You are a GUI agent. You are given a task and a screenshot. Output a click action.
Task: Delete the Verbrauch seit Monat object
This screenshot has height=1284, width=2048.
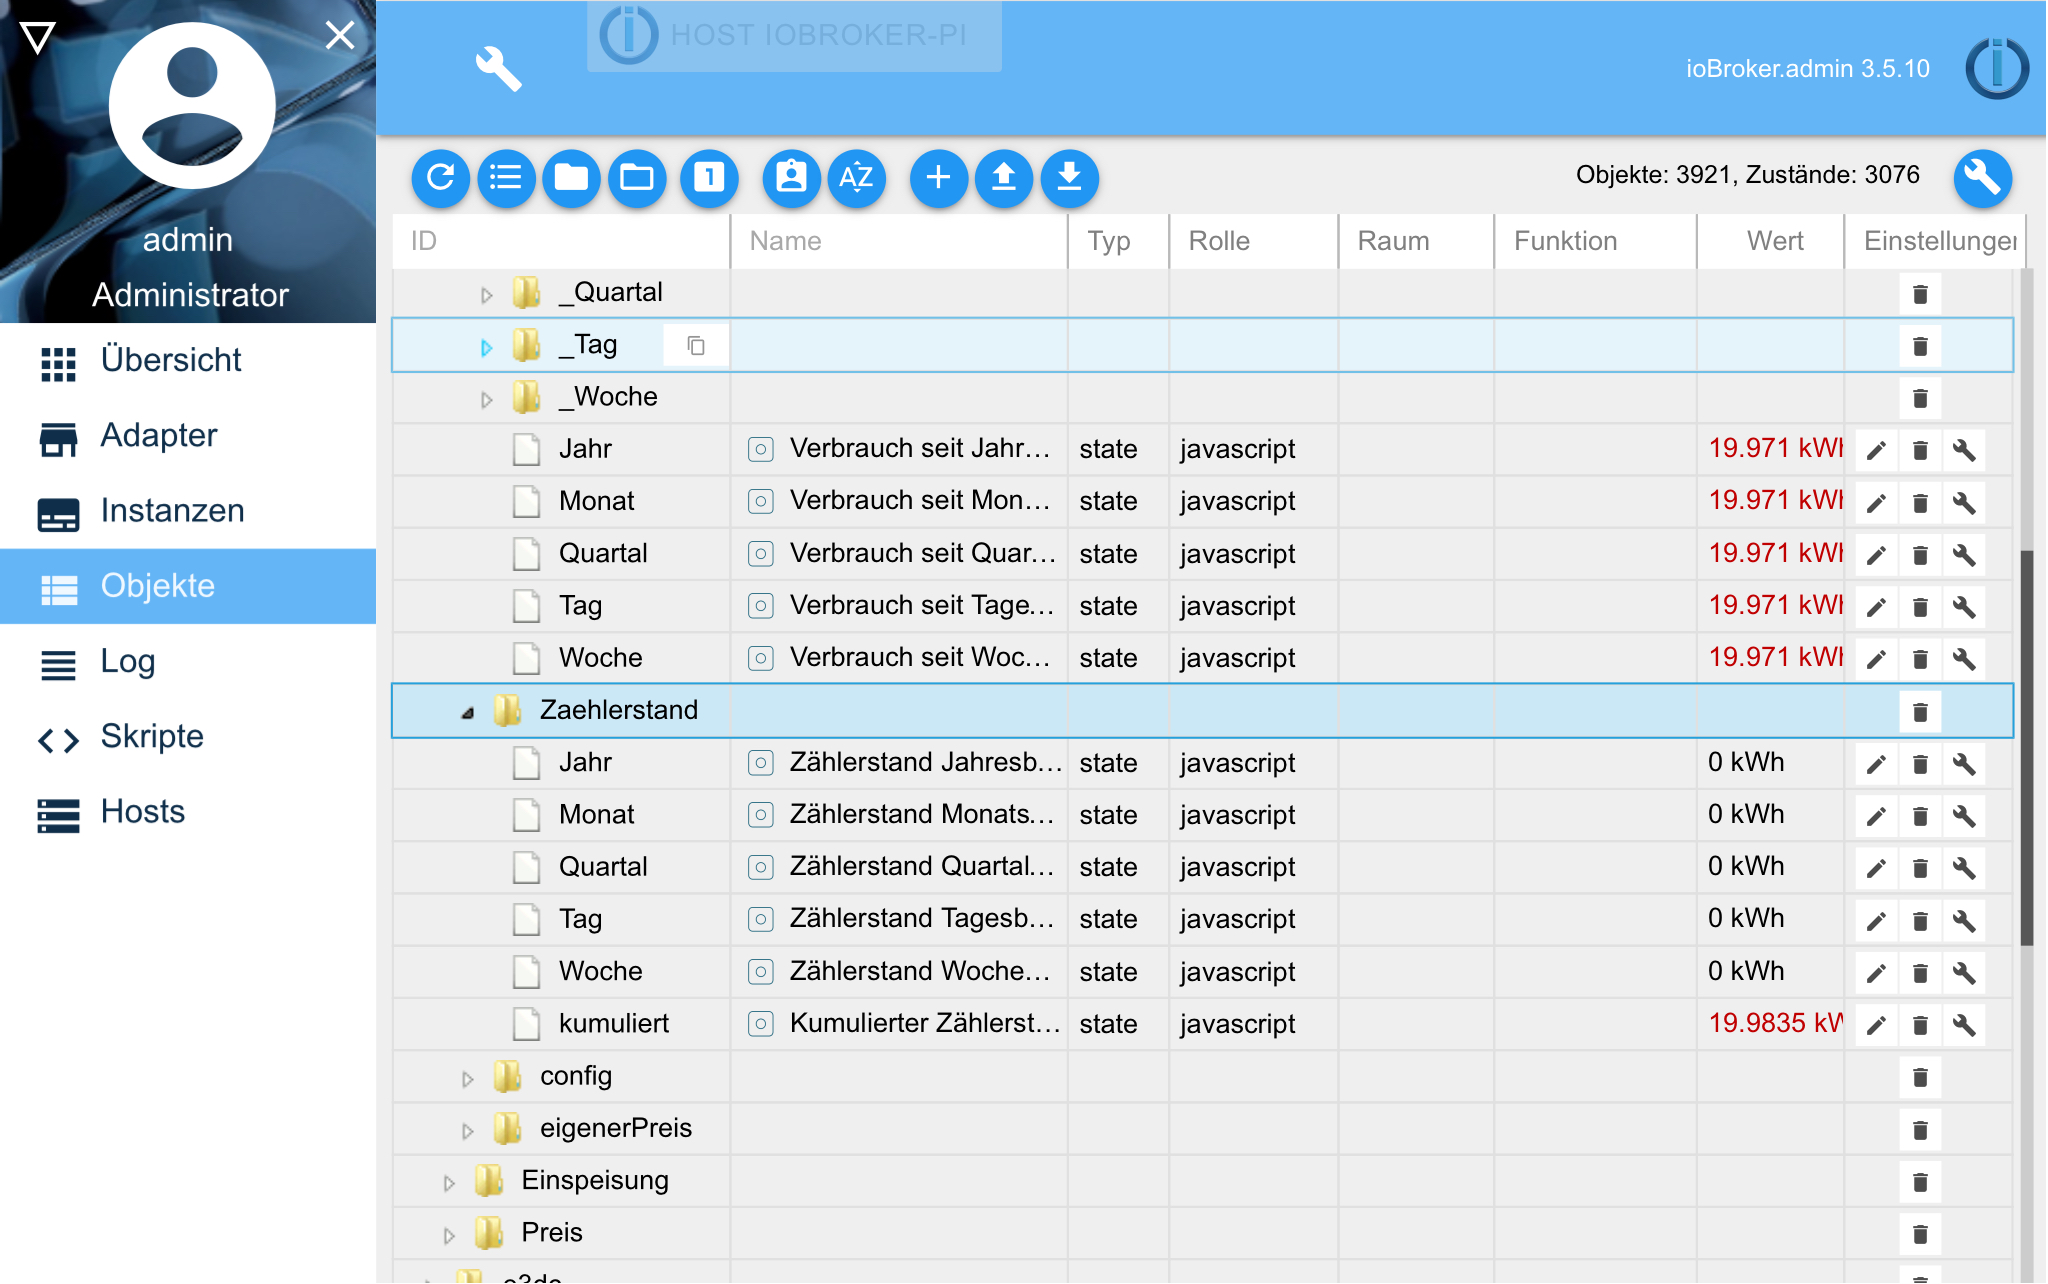1920,502
